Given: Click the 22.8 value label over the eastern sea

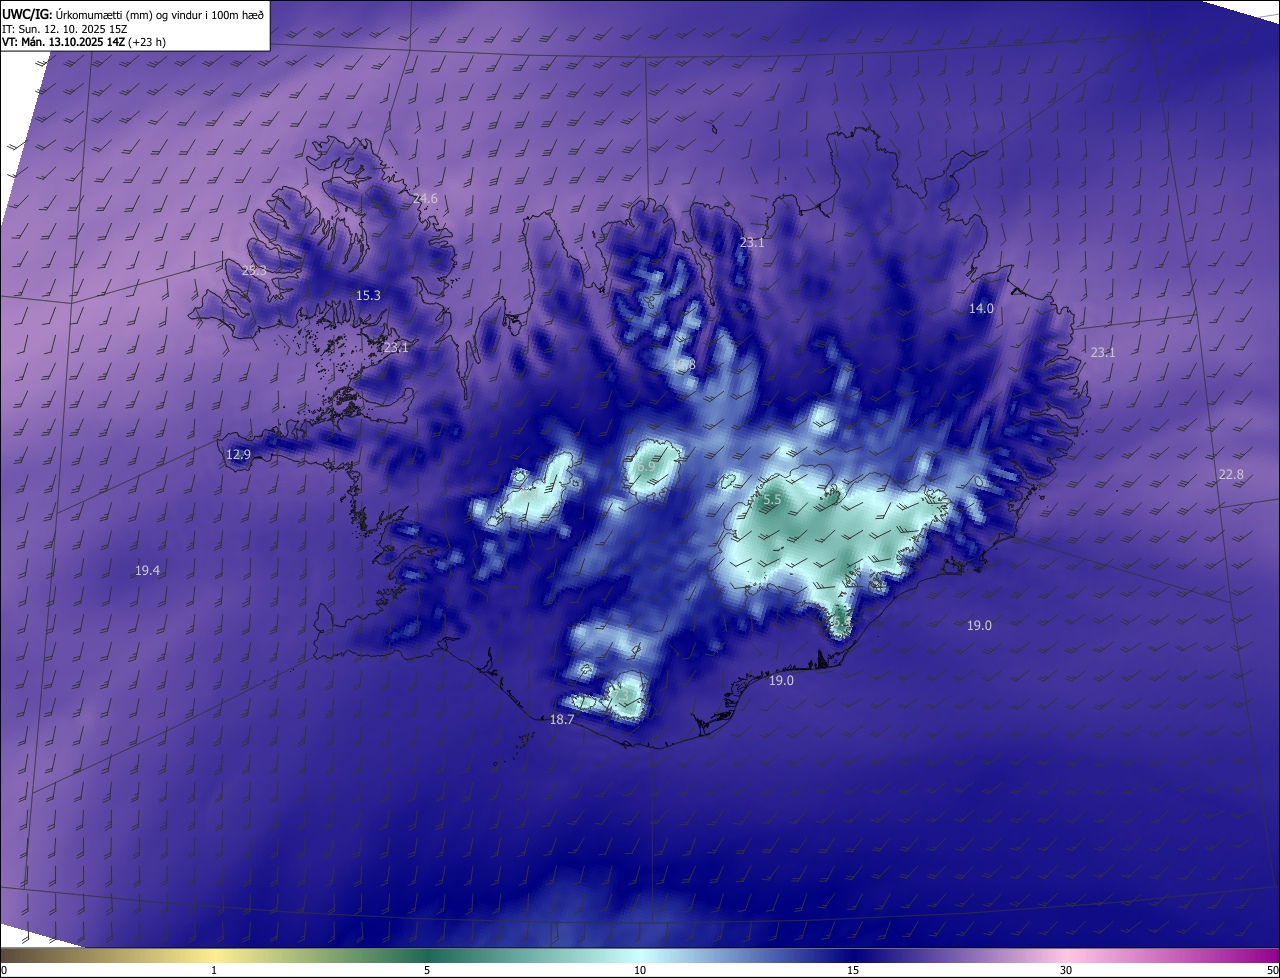Looking at the screenshot, I should pos(1231,475).
